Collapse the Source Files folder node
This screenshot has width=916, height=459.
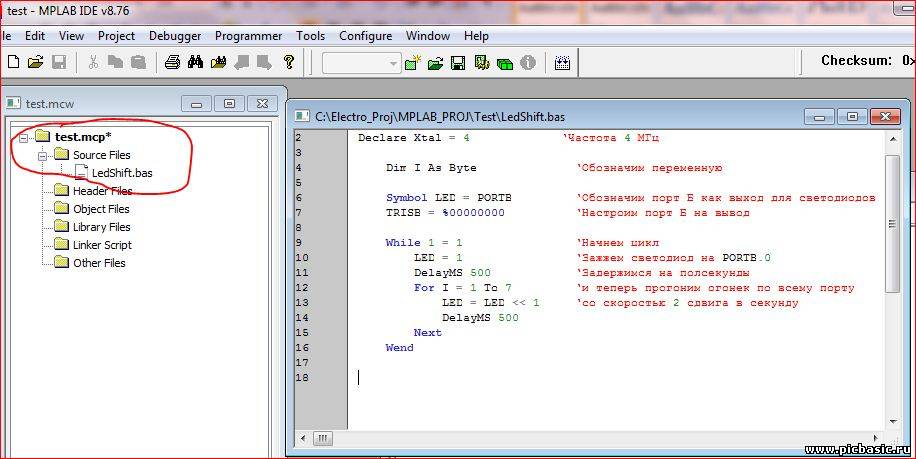coord(43,155)
